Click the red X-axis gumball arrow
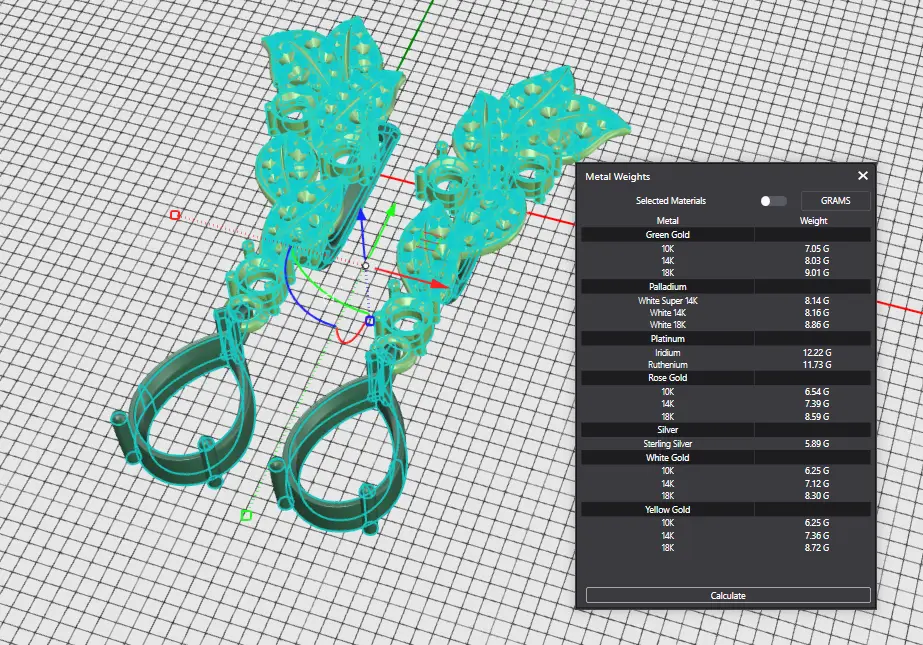Image resolution: width=923 pixels, height=645 pixels. [x=441, y=284]
